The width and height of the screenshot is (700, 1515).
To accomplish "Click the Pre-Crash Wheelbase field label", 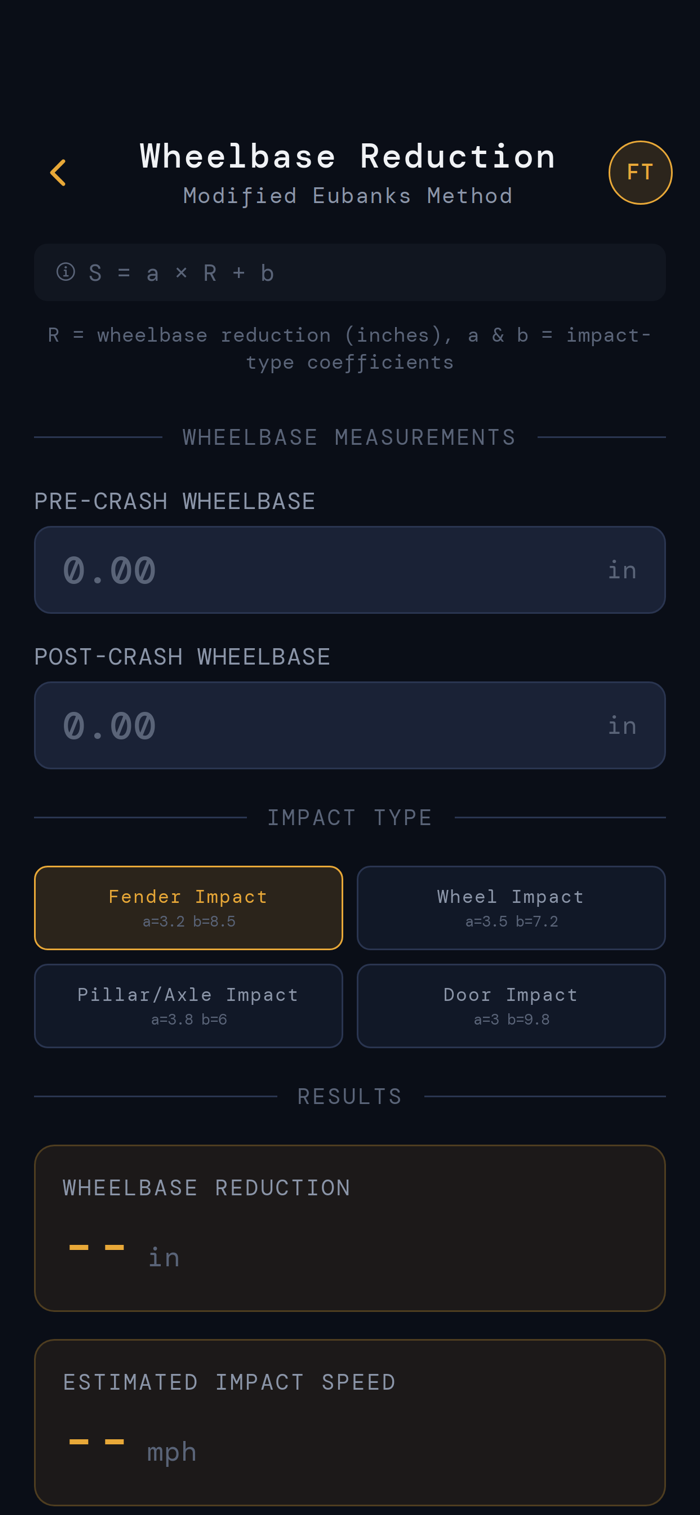I will pyautogui.click(x=175, y=502).
